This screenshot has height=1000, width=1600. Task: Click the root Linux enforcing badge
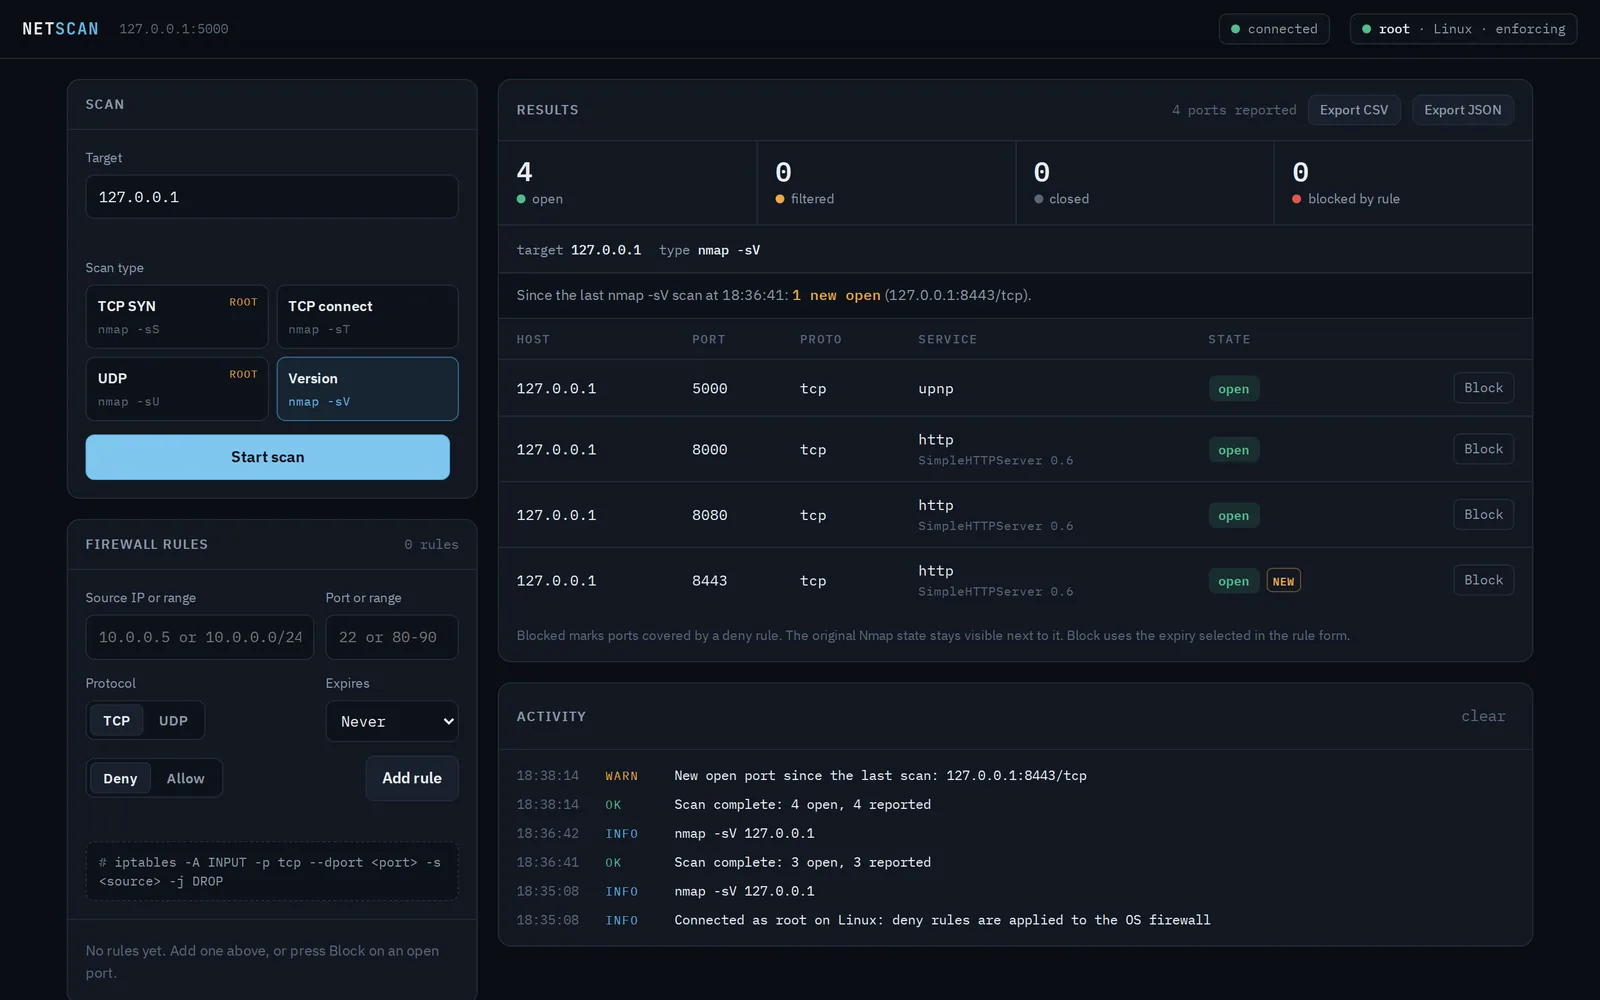[x=1463, y=29]
